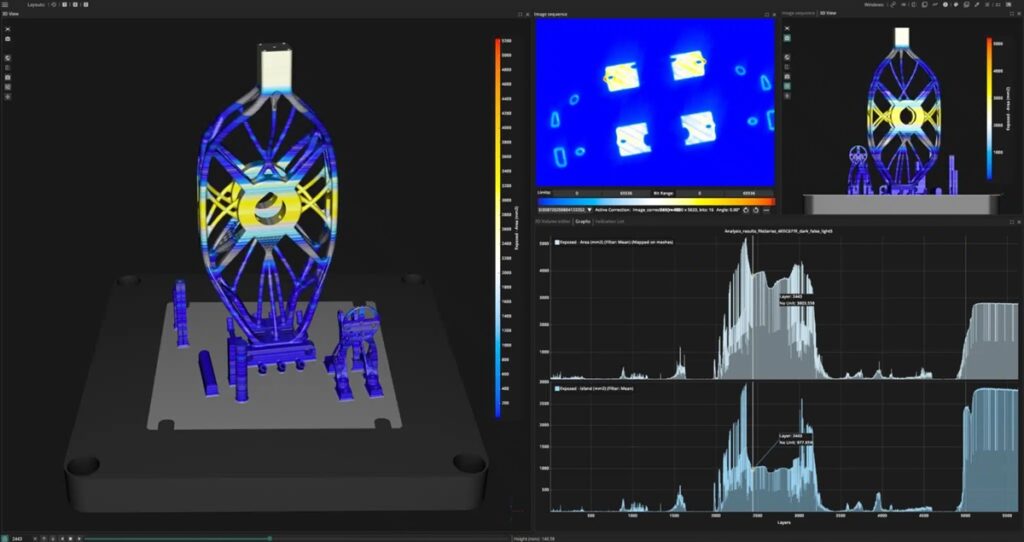Viewport: 1024px width, 542px height.
Task: Switch to the Graphic tab
Action: pos(581,221)
